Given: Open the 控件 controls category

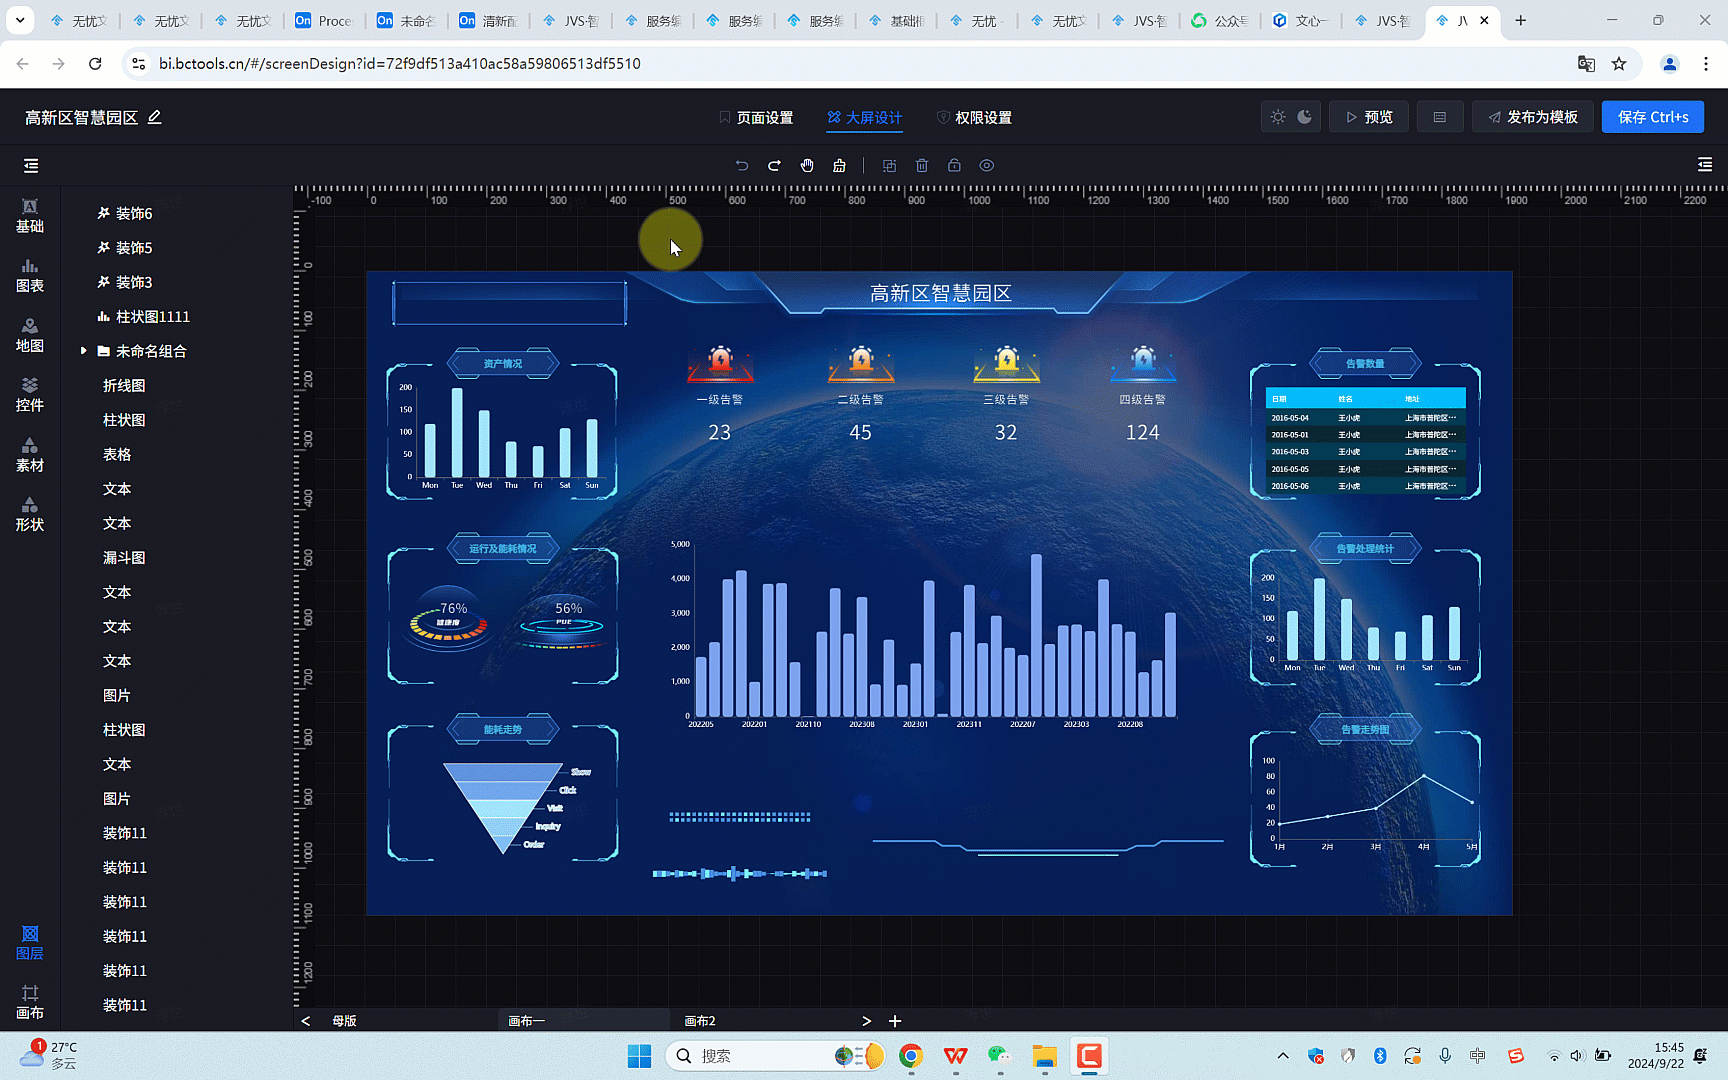Looking at the screenshot, I should click(30, 395).
